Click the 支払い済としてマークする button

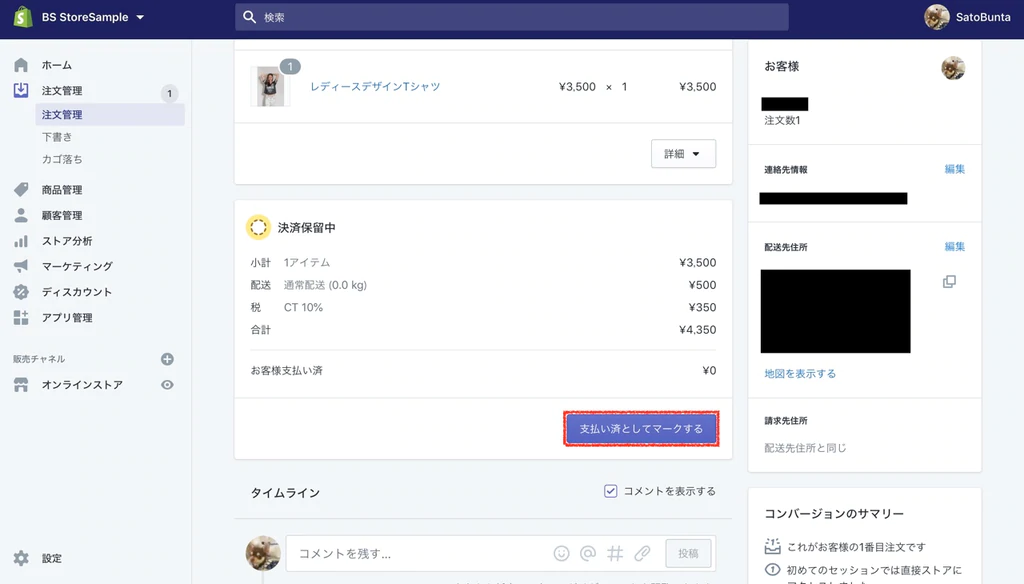[640, 428]
